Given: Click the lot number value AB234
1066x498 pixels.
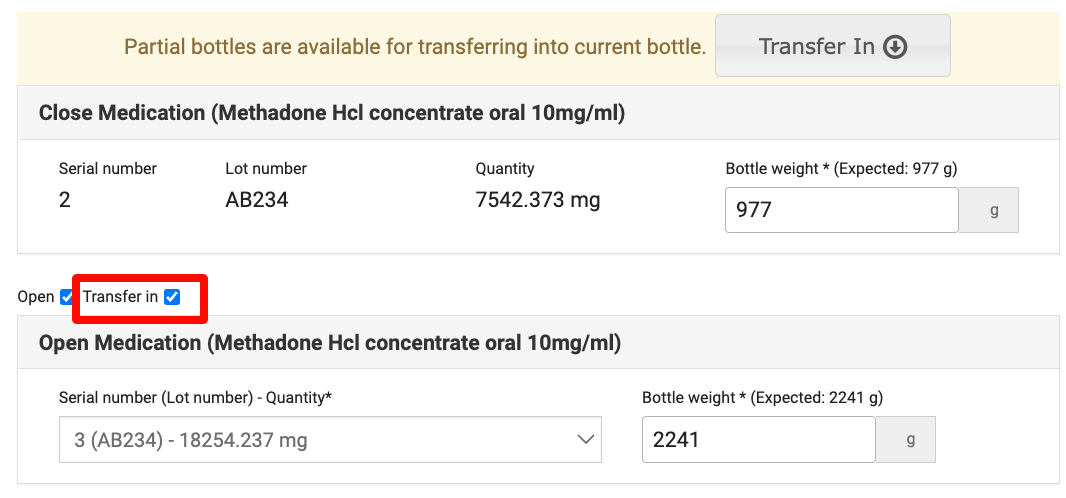Looking at the screenshot, I should [x=257, y=200].
